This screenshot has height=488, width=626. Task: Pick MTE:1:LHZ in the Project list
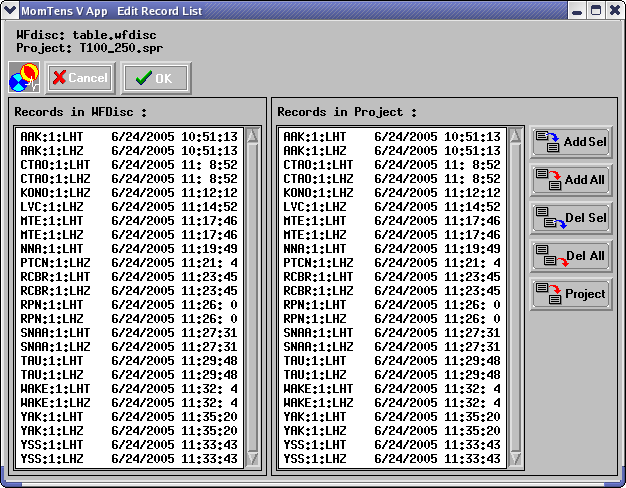[x=392, y=234]
